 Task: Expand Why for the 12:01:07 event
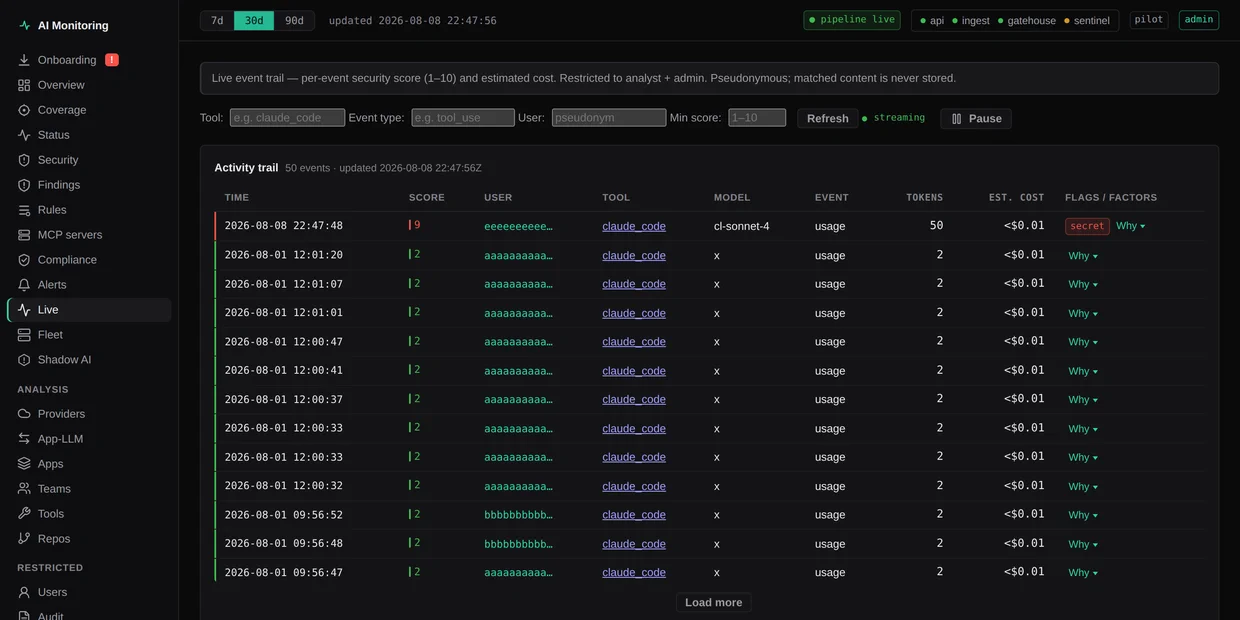(x=1083, y=285)
